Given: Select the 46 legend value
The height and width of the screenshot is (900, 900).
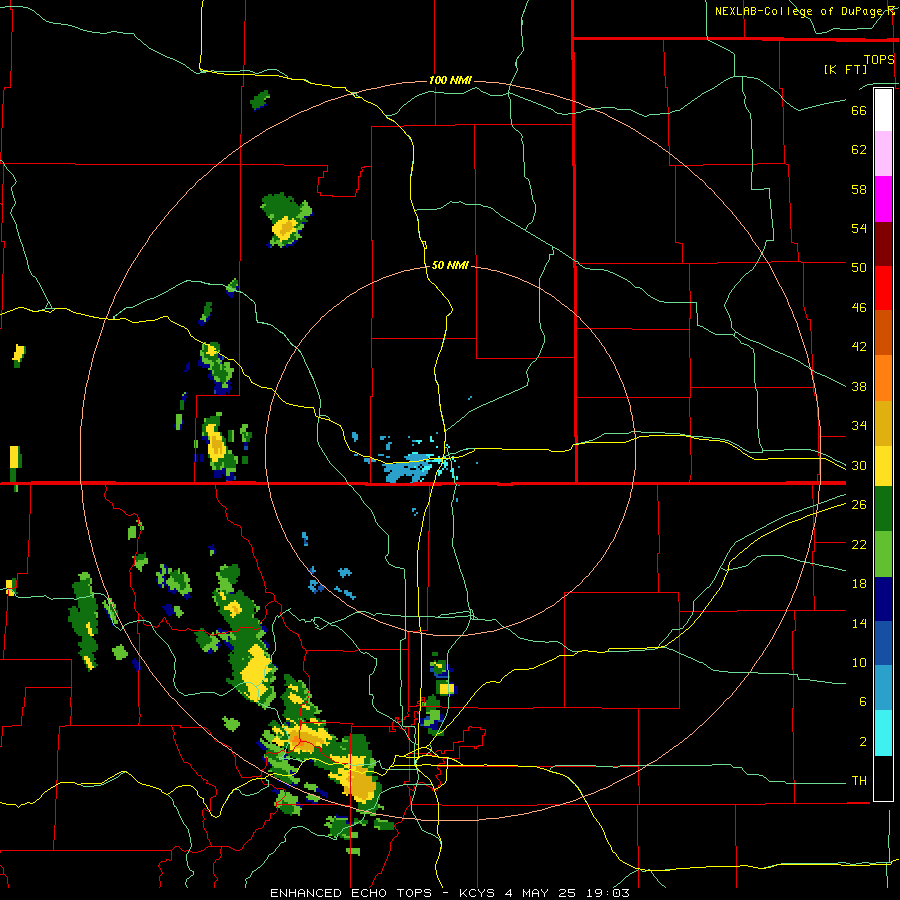Looking at the screenshot, I should (x=859, y=308).
